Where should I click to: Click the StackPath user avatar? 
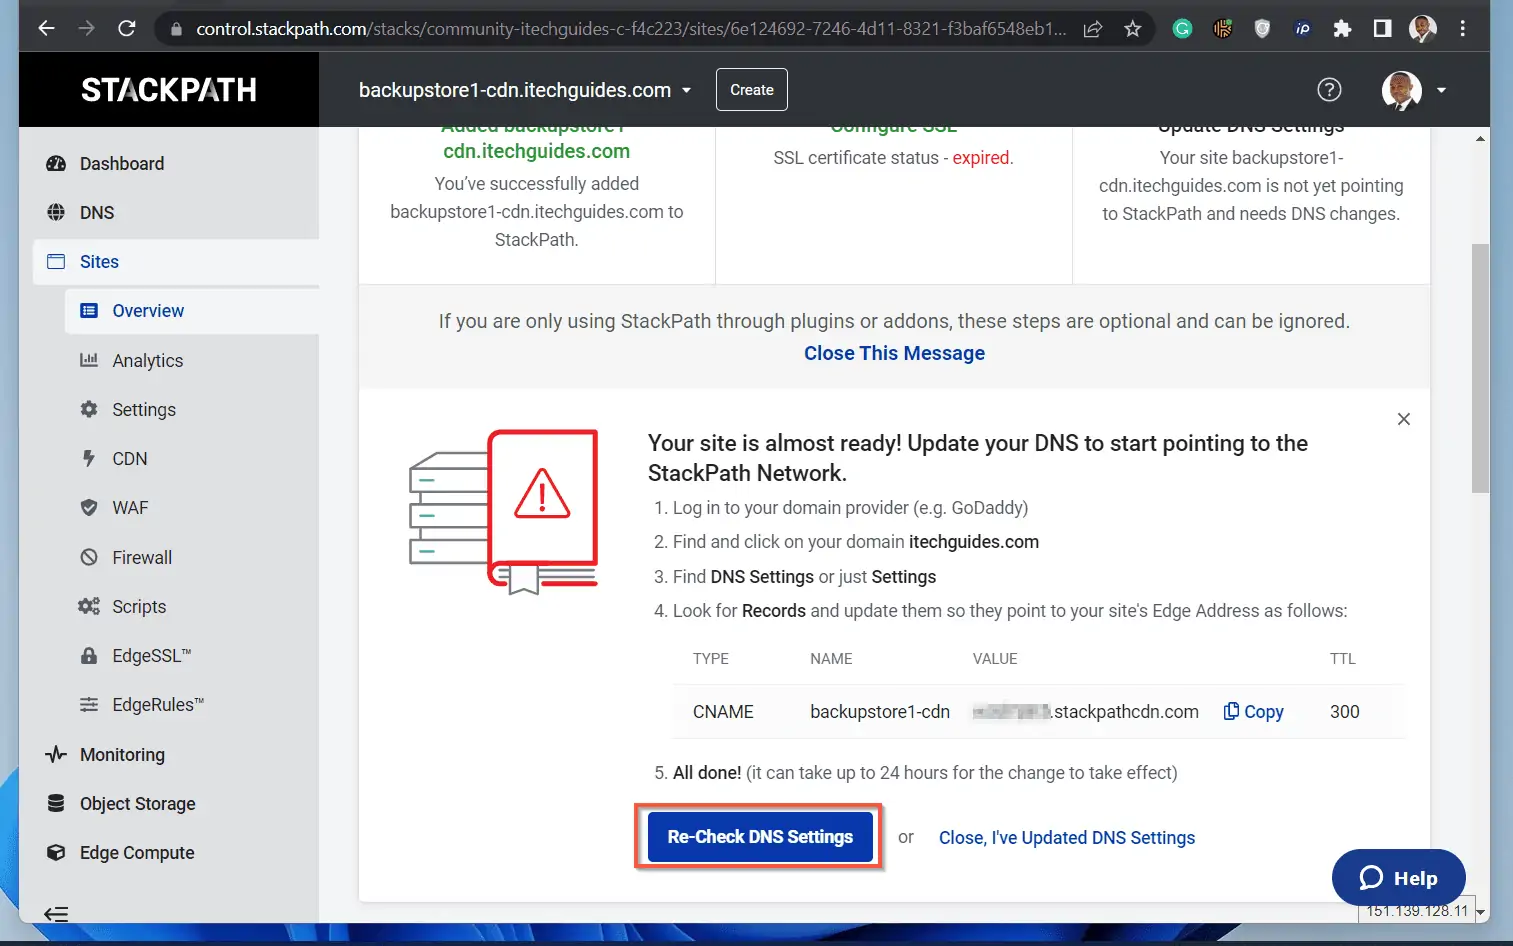pyautogui.click(x=1402, y=90)
